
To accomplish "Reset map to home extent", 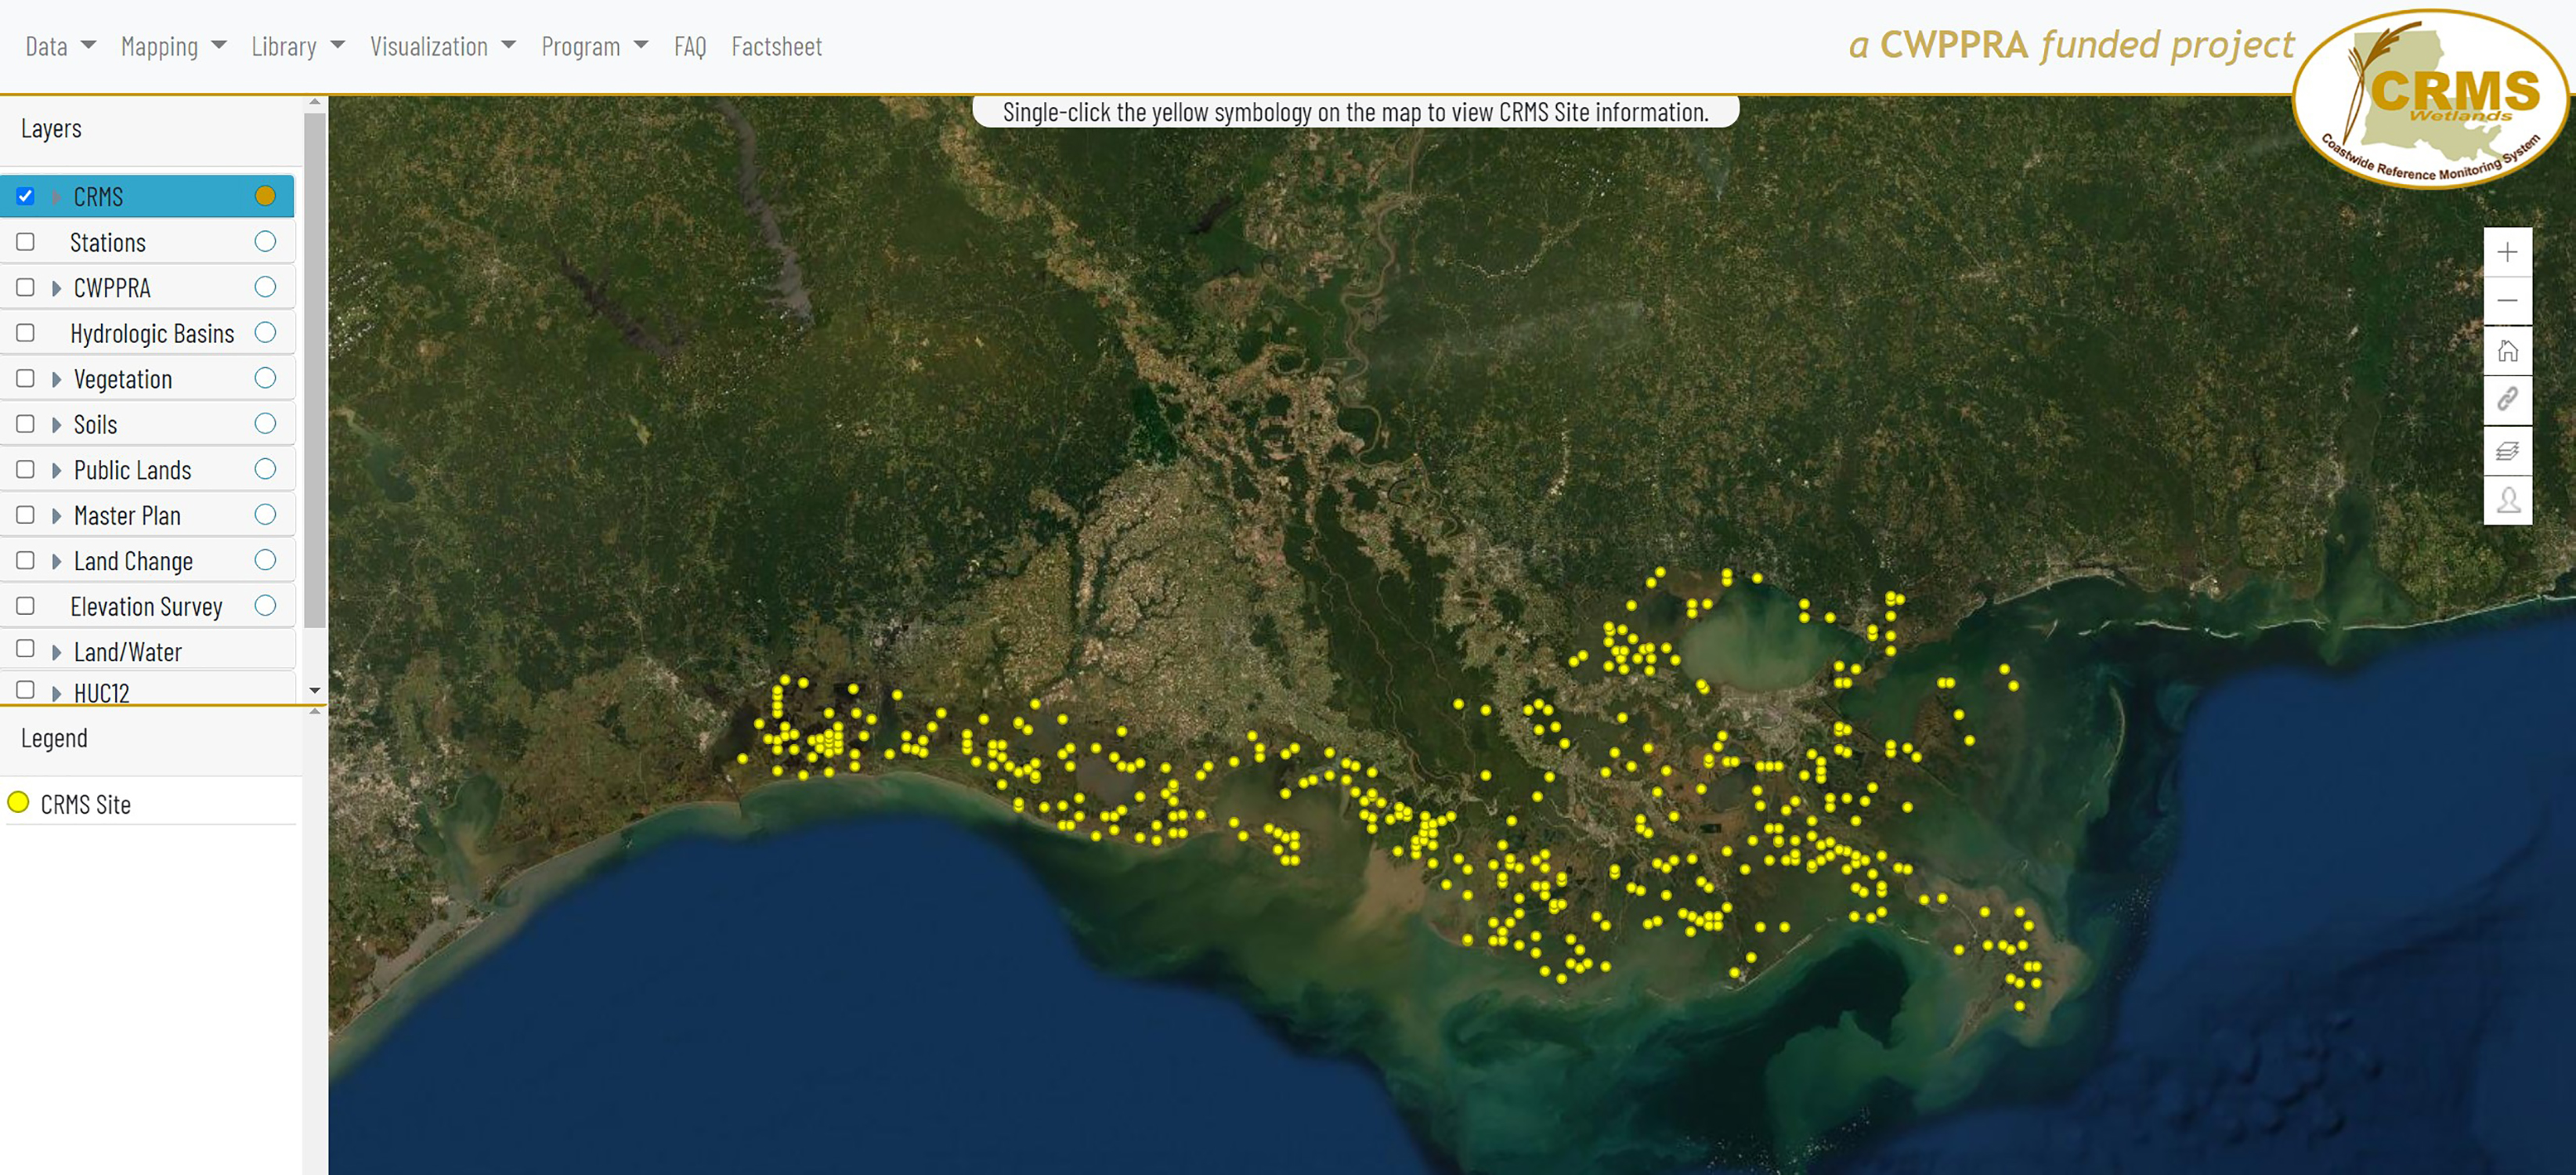I will click(x=2506, y=351).
